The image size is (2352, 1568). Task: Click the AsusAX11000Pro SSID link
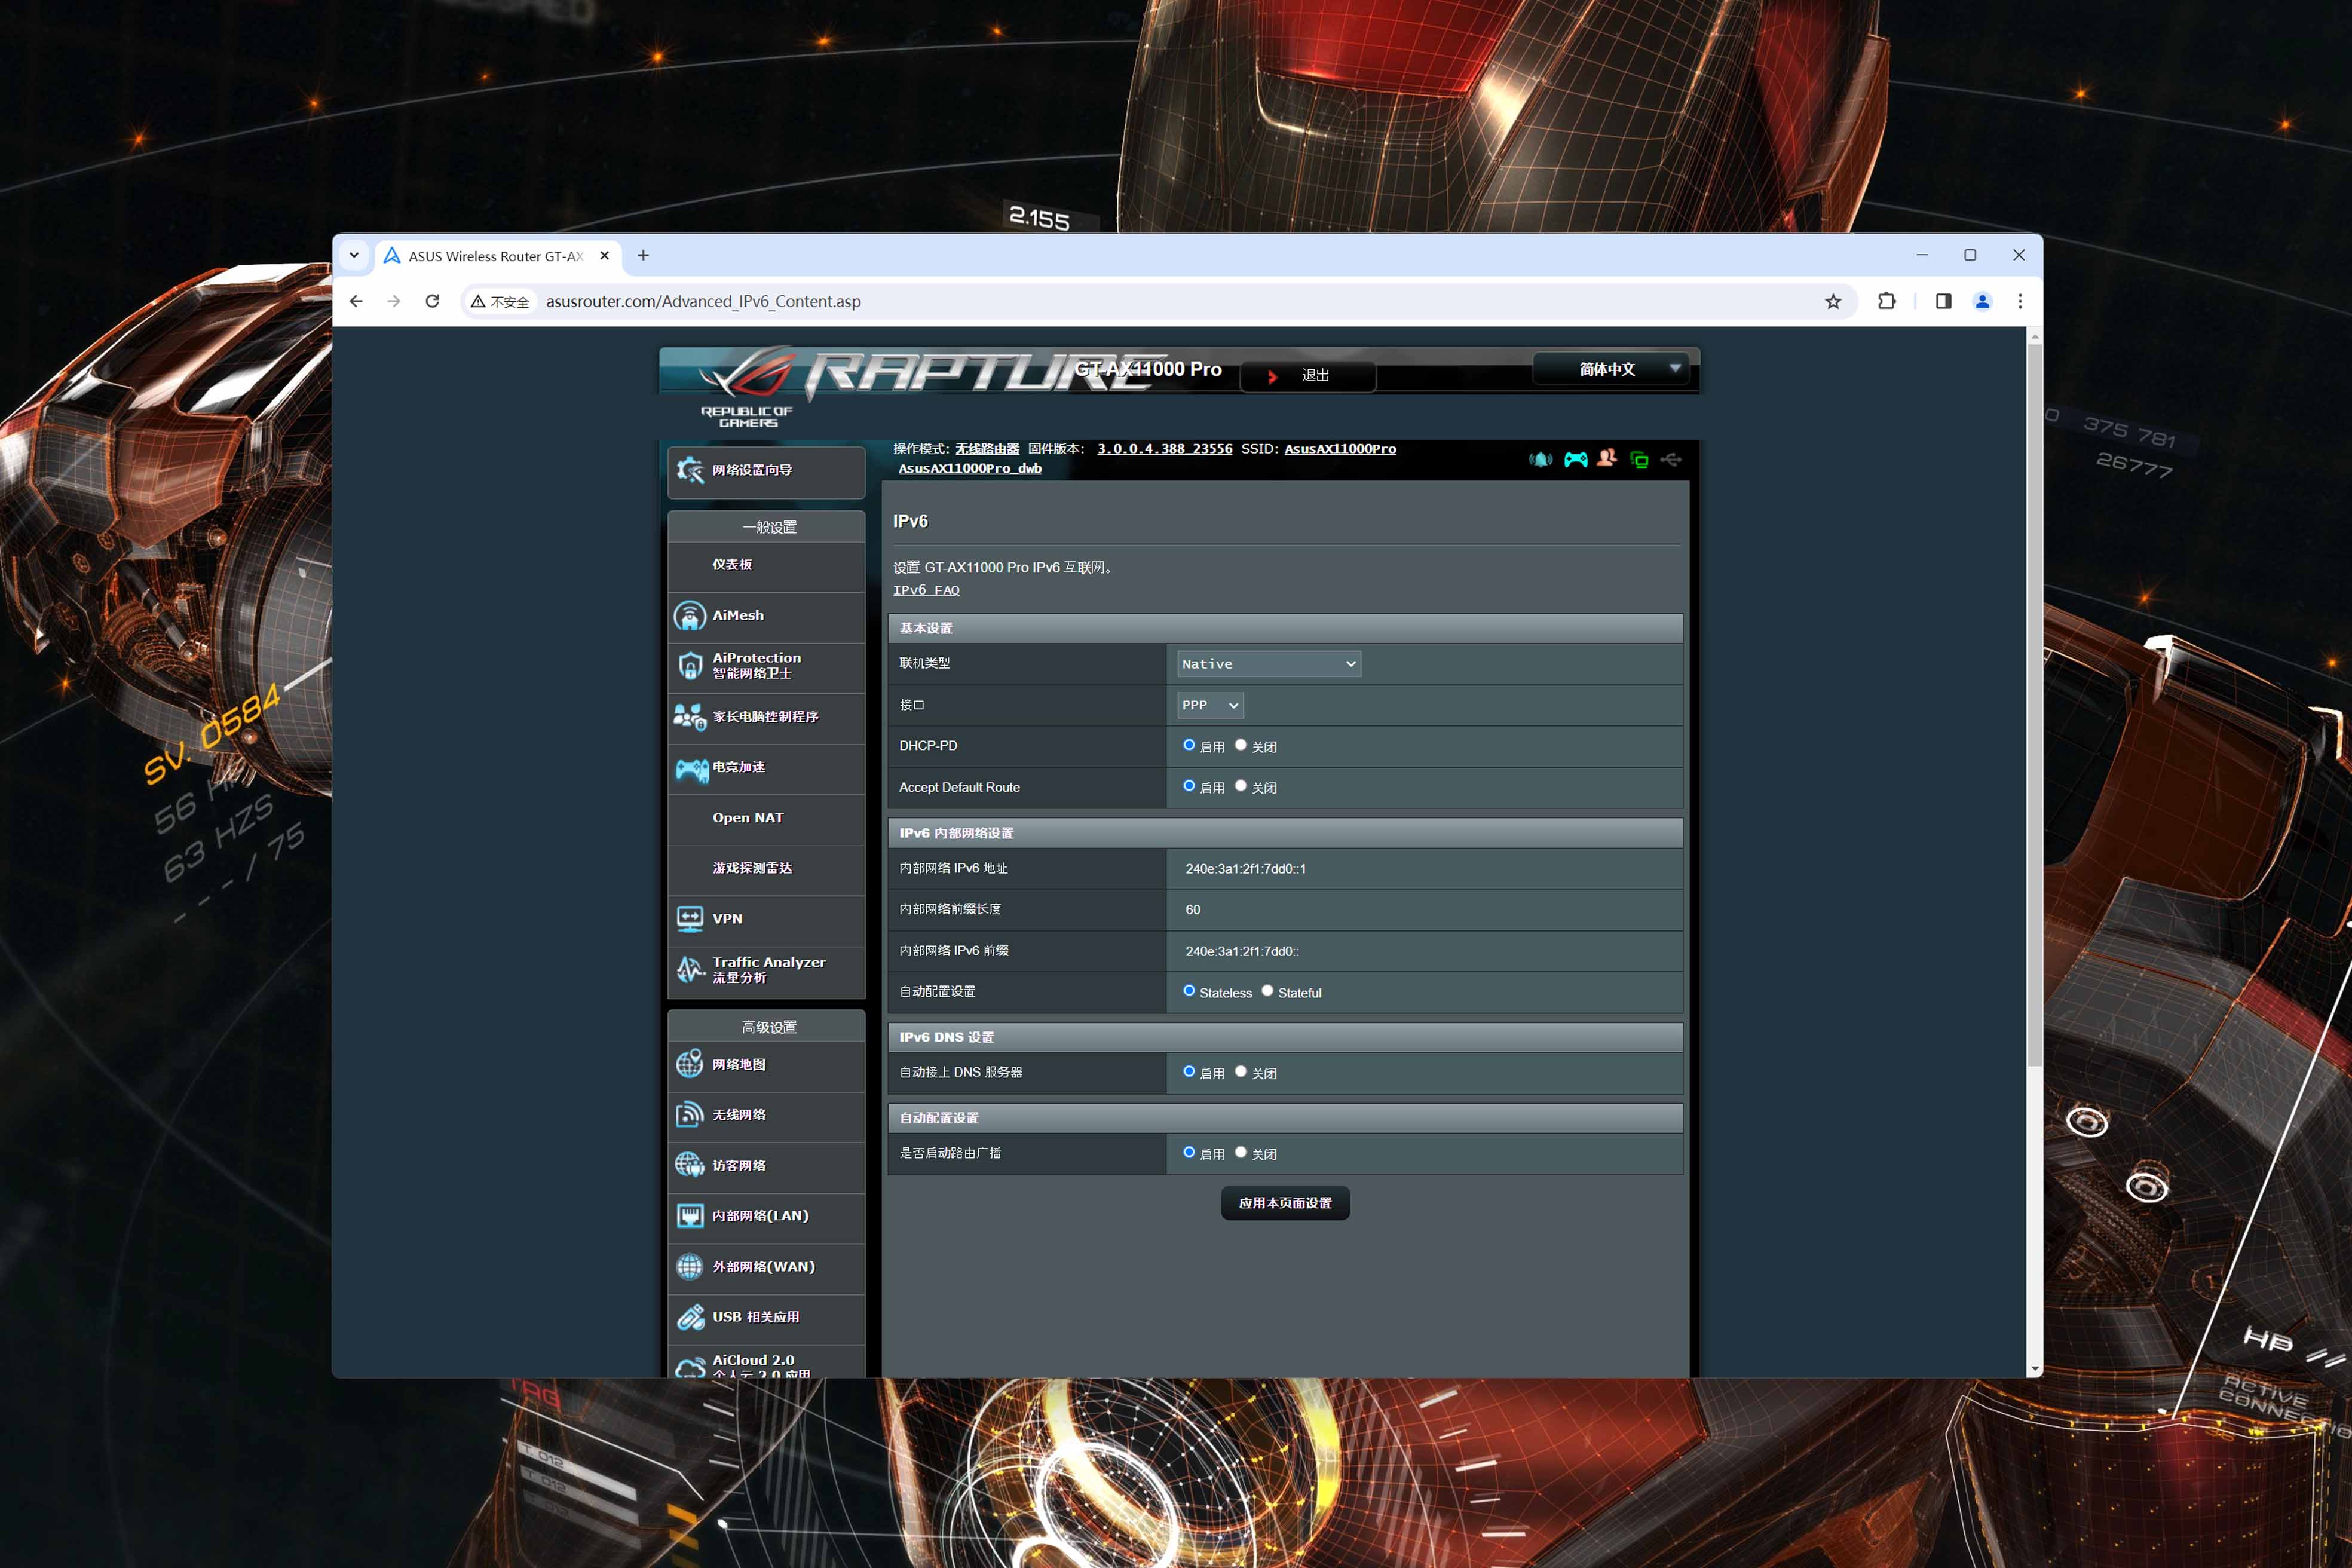1340,449
